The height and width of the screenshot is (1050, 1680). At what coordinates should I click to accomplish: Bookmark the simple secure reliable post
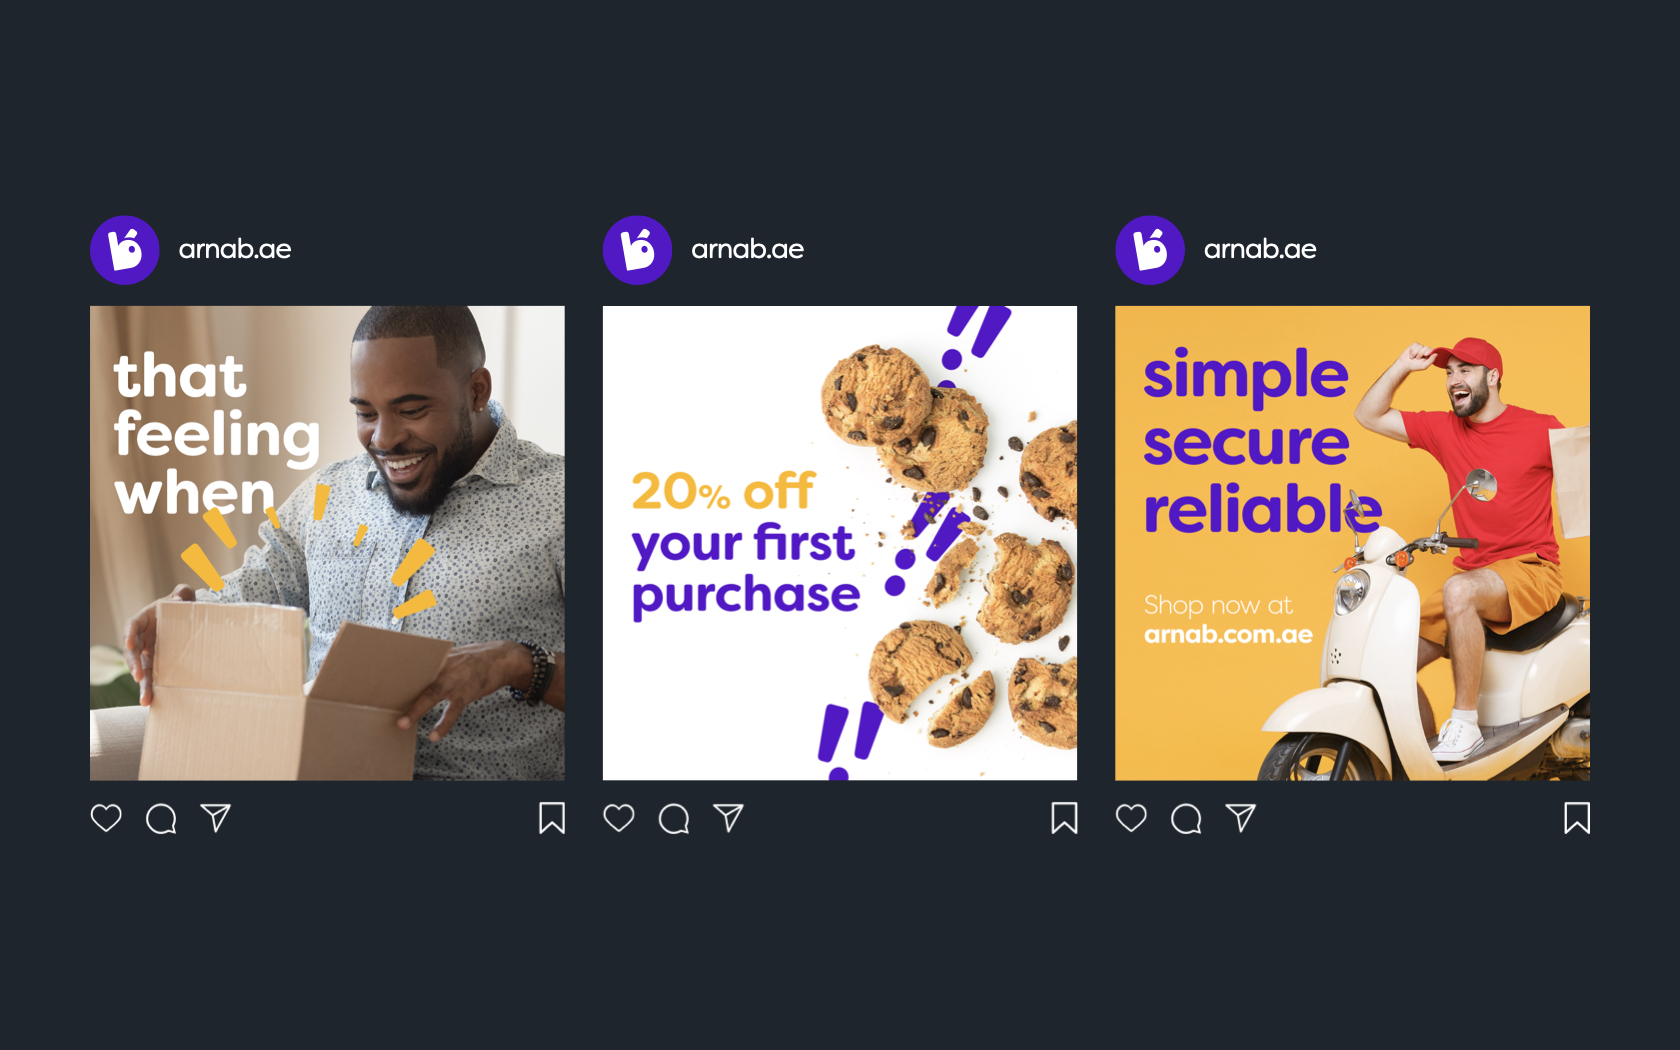tap(1577, 818)
